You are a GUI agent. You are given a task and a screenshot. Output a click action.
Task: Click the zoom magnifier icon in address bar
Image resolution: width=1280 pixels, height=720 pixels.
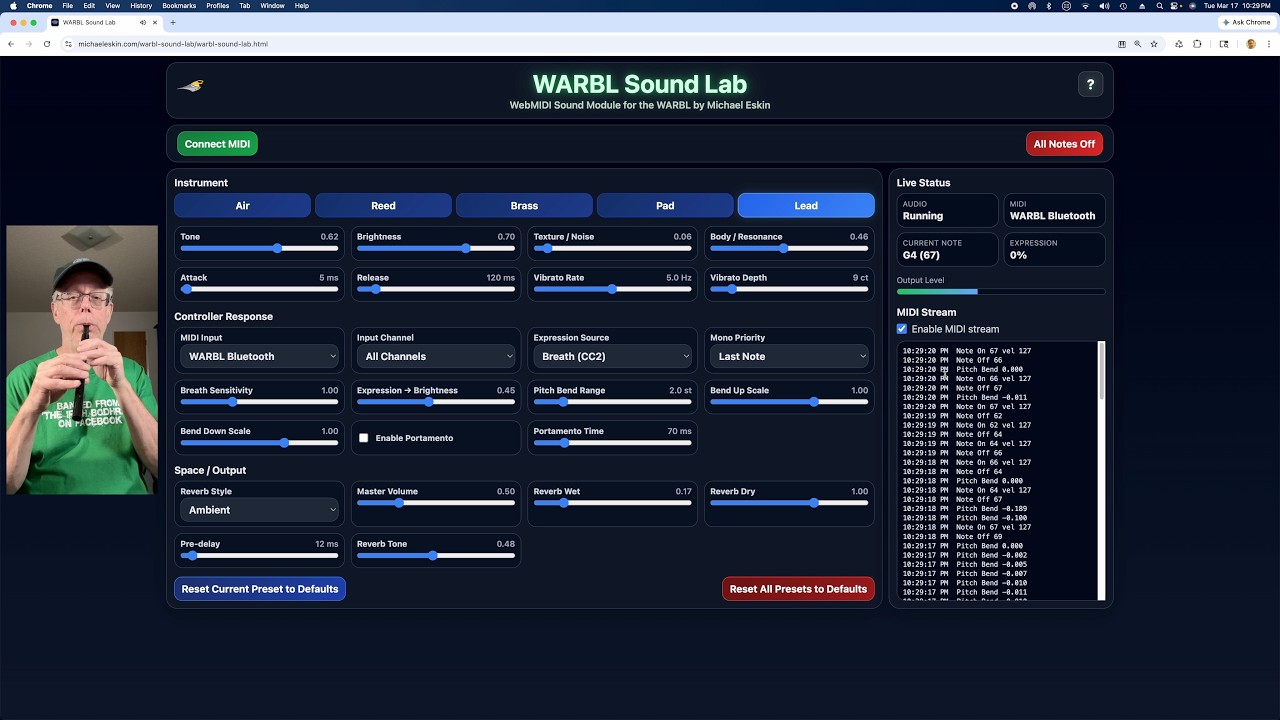click(x=1137, y=44)
